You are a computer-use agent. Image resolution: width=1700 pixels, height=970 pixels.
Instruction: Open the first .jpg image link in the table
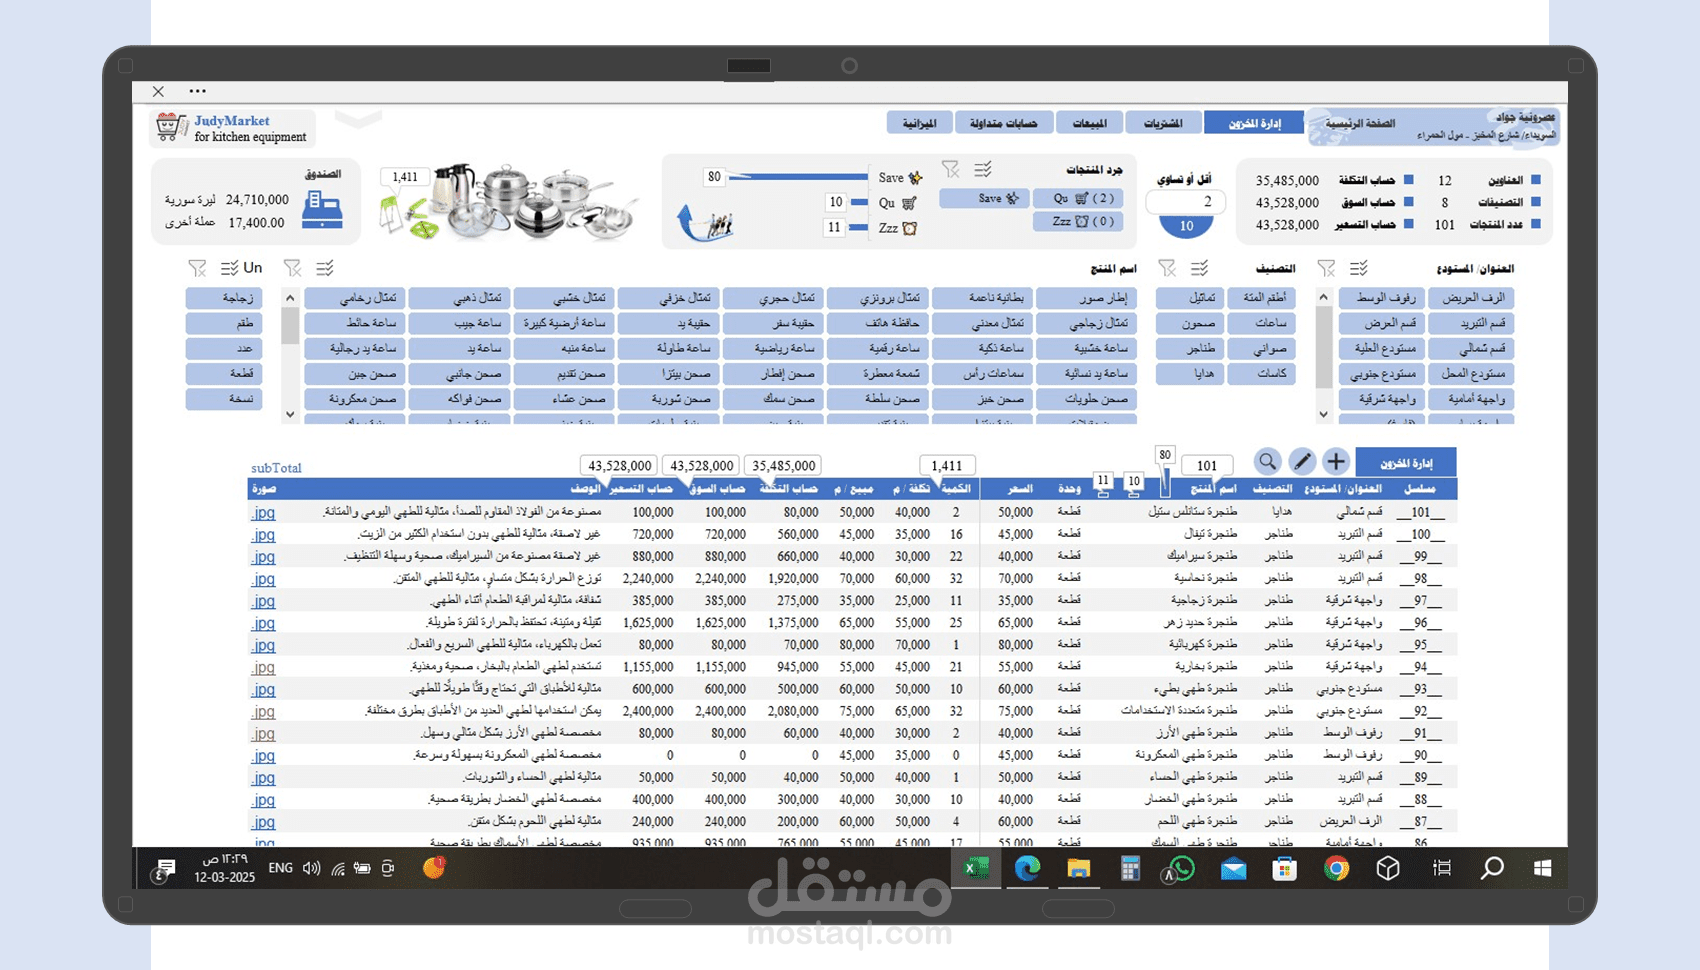click(263, 512)
